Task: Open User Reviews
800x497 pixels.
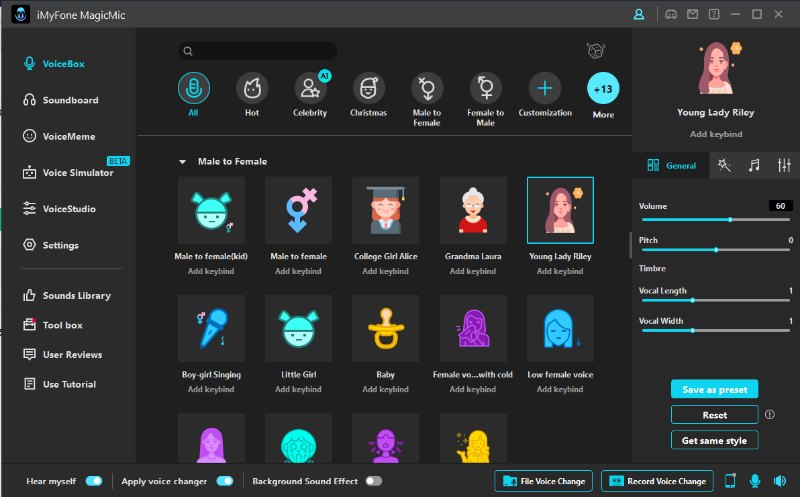Action: [63, 355]
